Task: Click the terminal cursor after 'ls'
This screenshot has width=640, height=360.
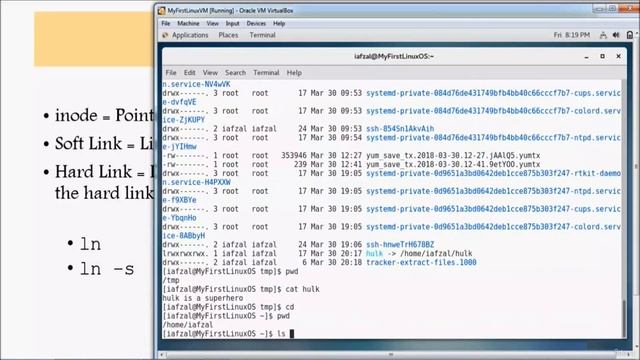Action: click(x=292, y=333)
